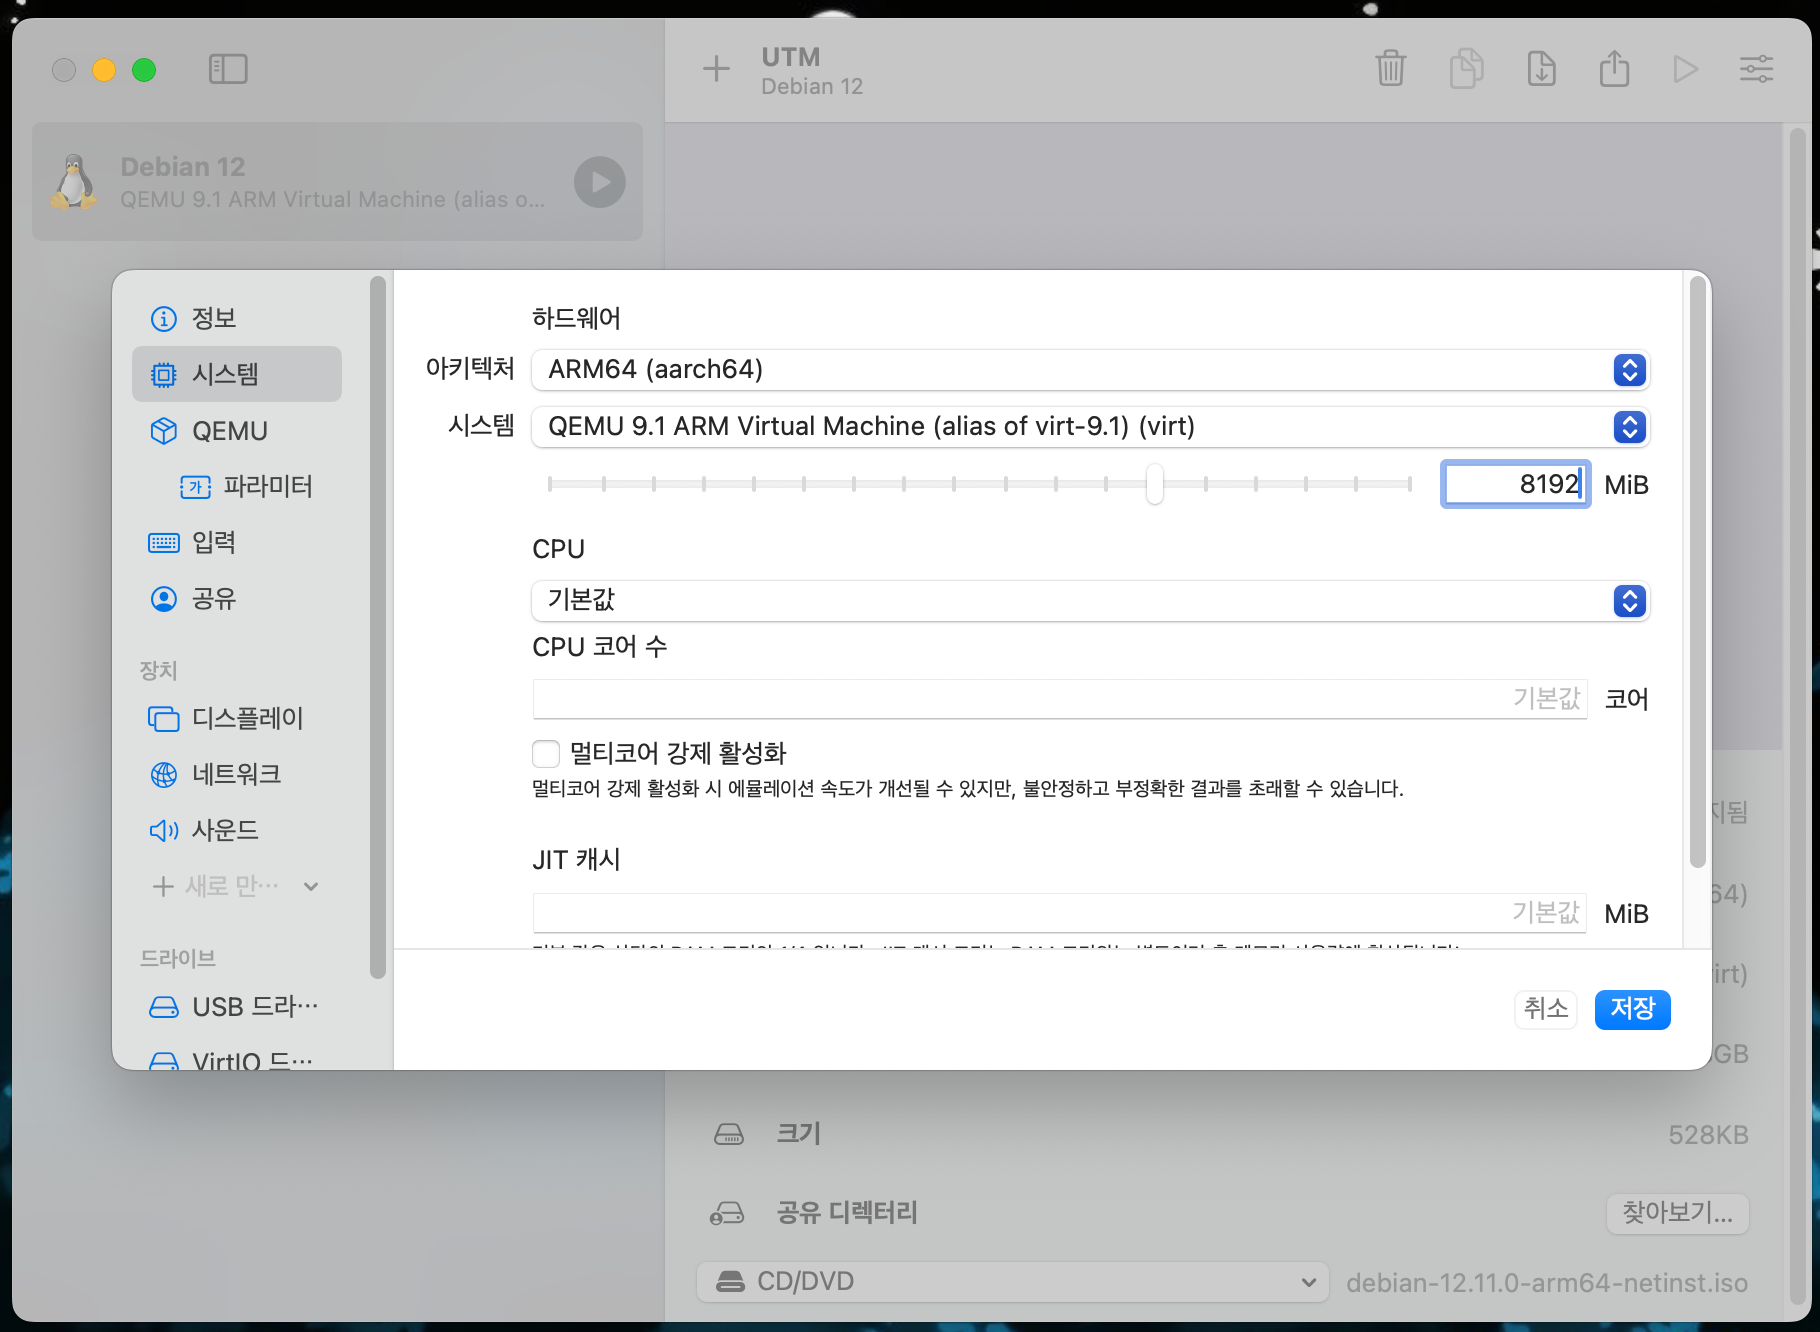Screen dimensions: 1820x1332
Task: Click the 사운드 speaker icon
Action: tap(163, 831)
